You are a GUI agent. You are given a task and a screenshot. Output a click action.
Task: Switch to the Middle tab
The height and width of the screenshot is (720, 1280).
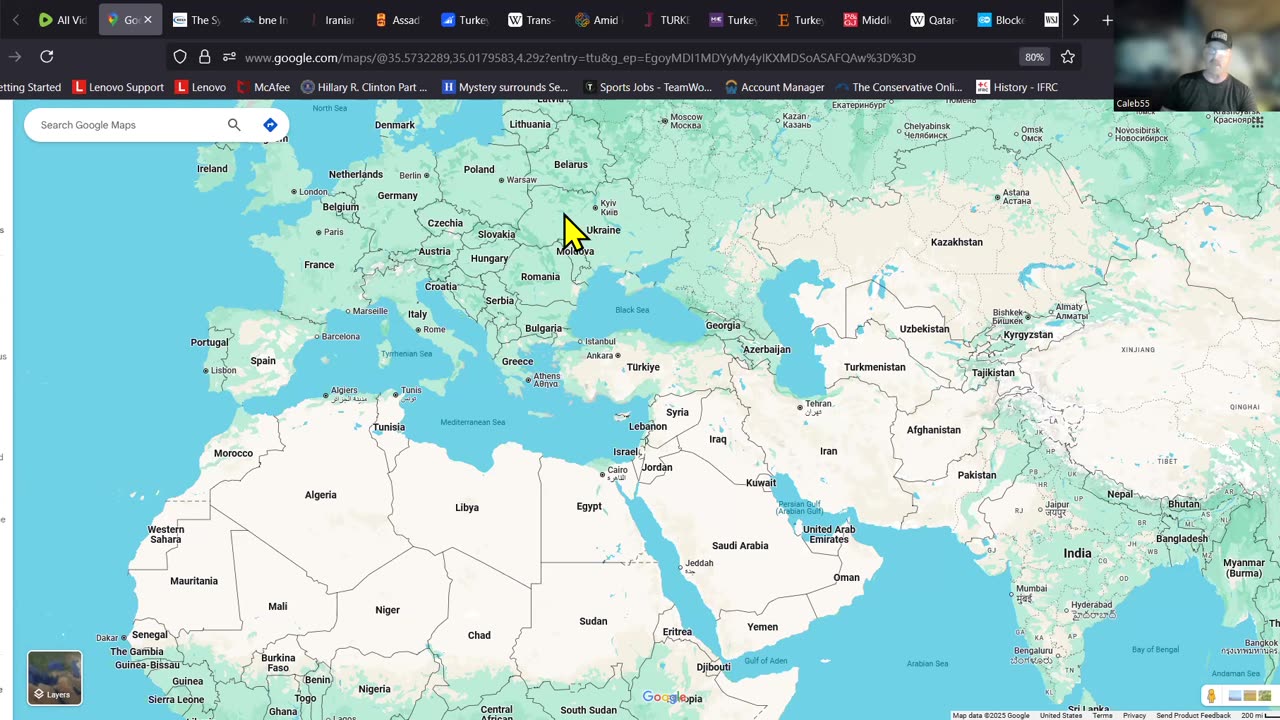tap(867, 20)
